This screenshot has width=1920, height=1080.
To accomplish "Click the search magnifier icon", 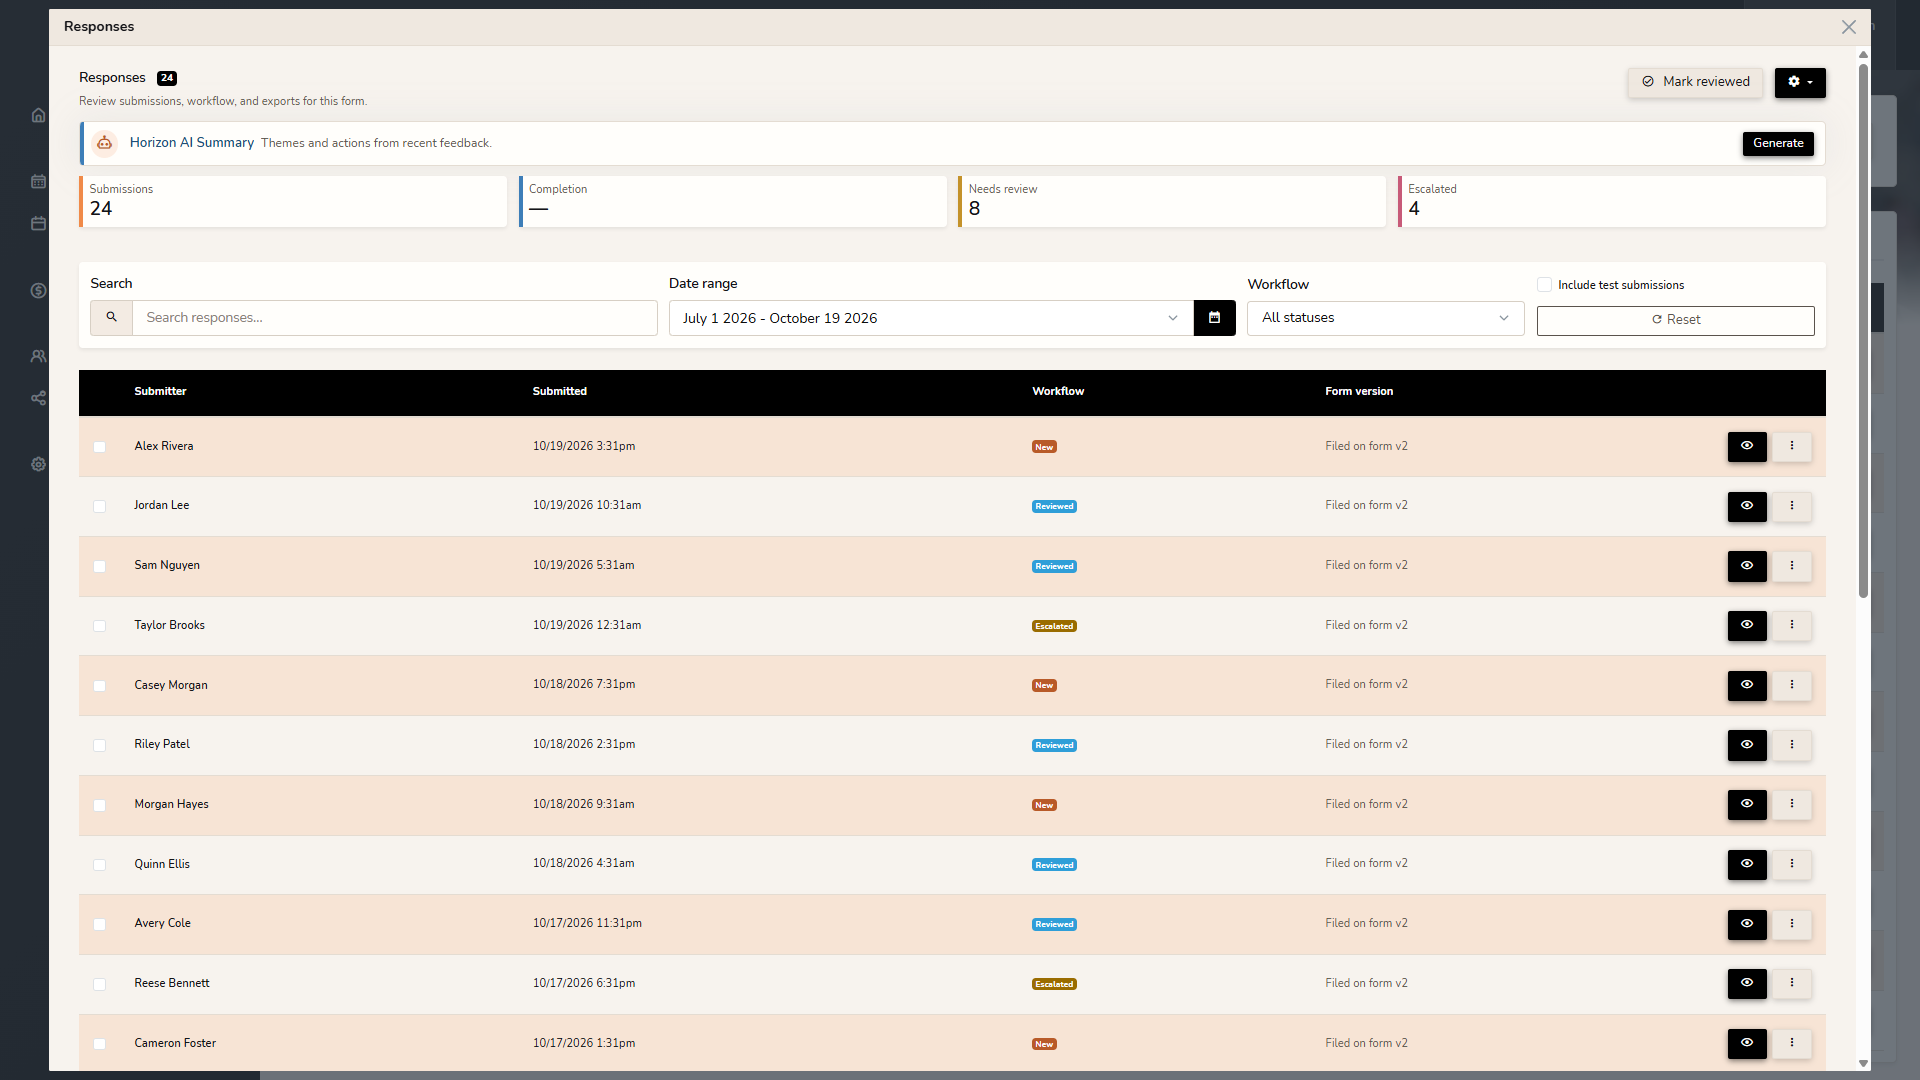I will point(111,317).
